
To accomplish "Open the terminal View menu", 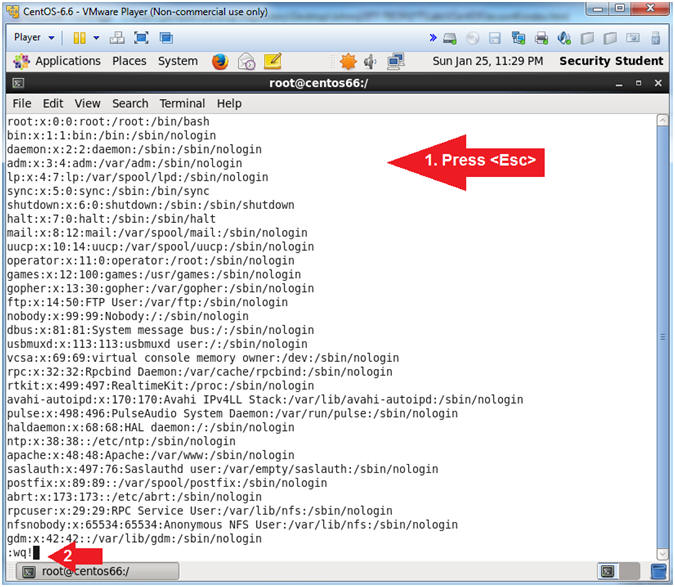I will coord(87,104).
